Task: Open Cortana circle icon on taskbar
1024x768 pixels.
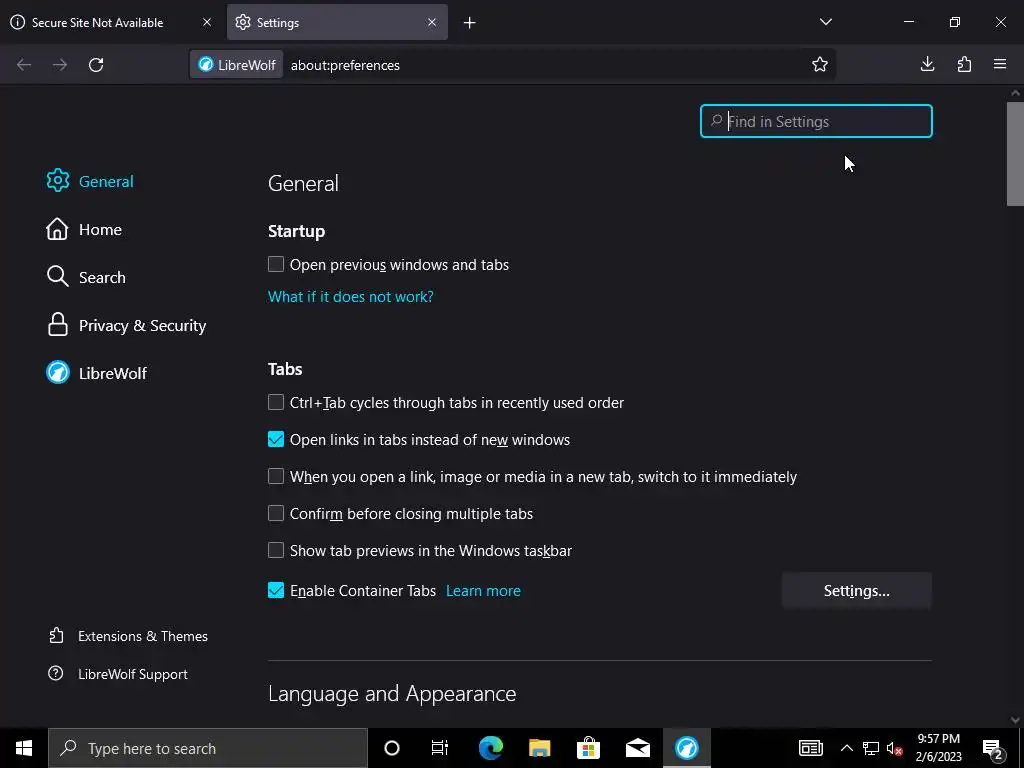Action: click(x=392, y=748)
